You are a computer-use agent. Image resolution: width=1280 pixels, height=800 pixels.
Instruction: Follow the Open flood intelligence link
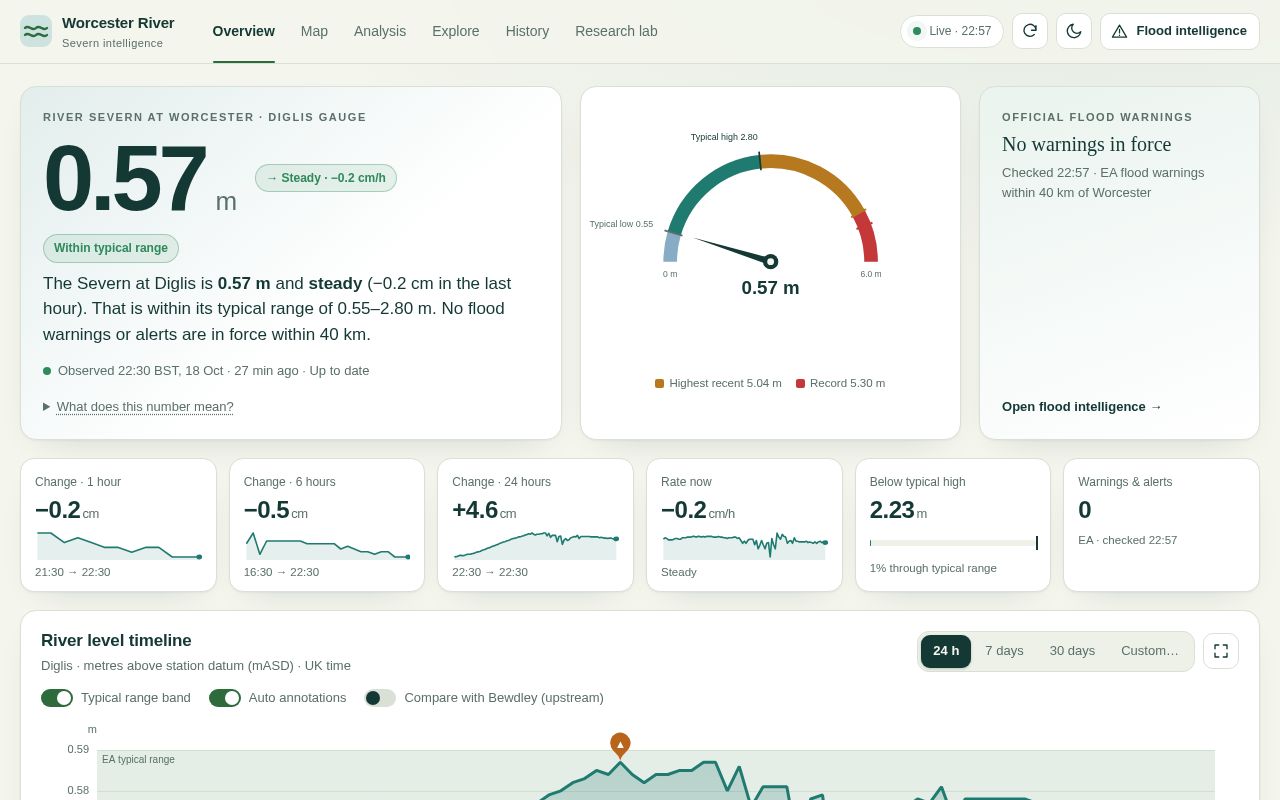(x=1082, y=406)
